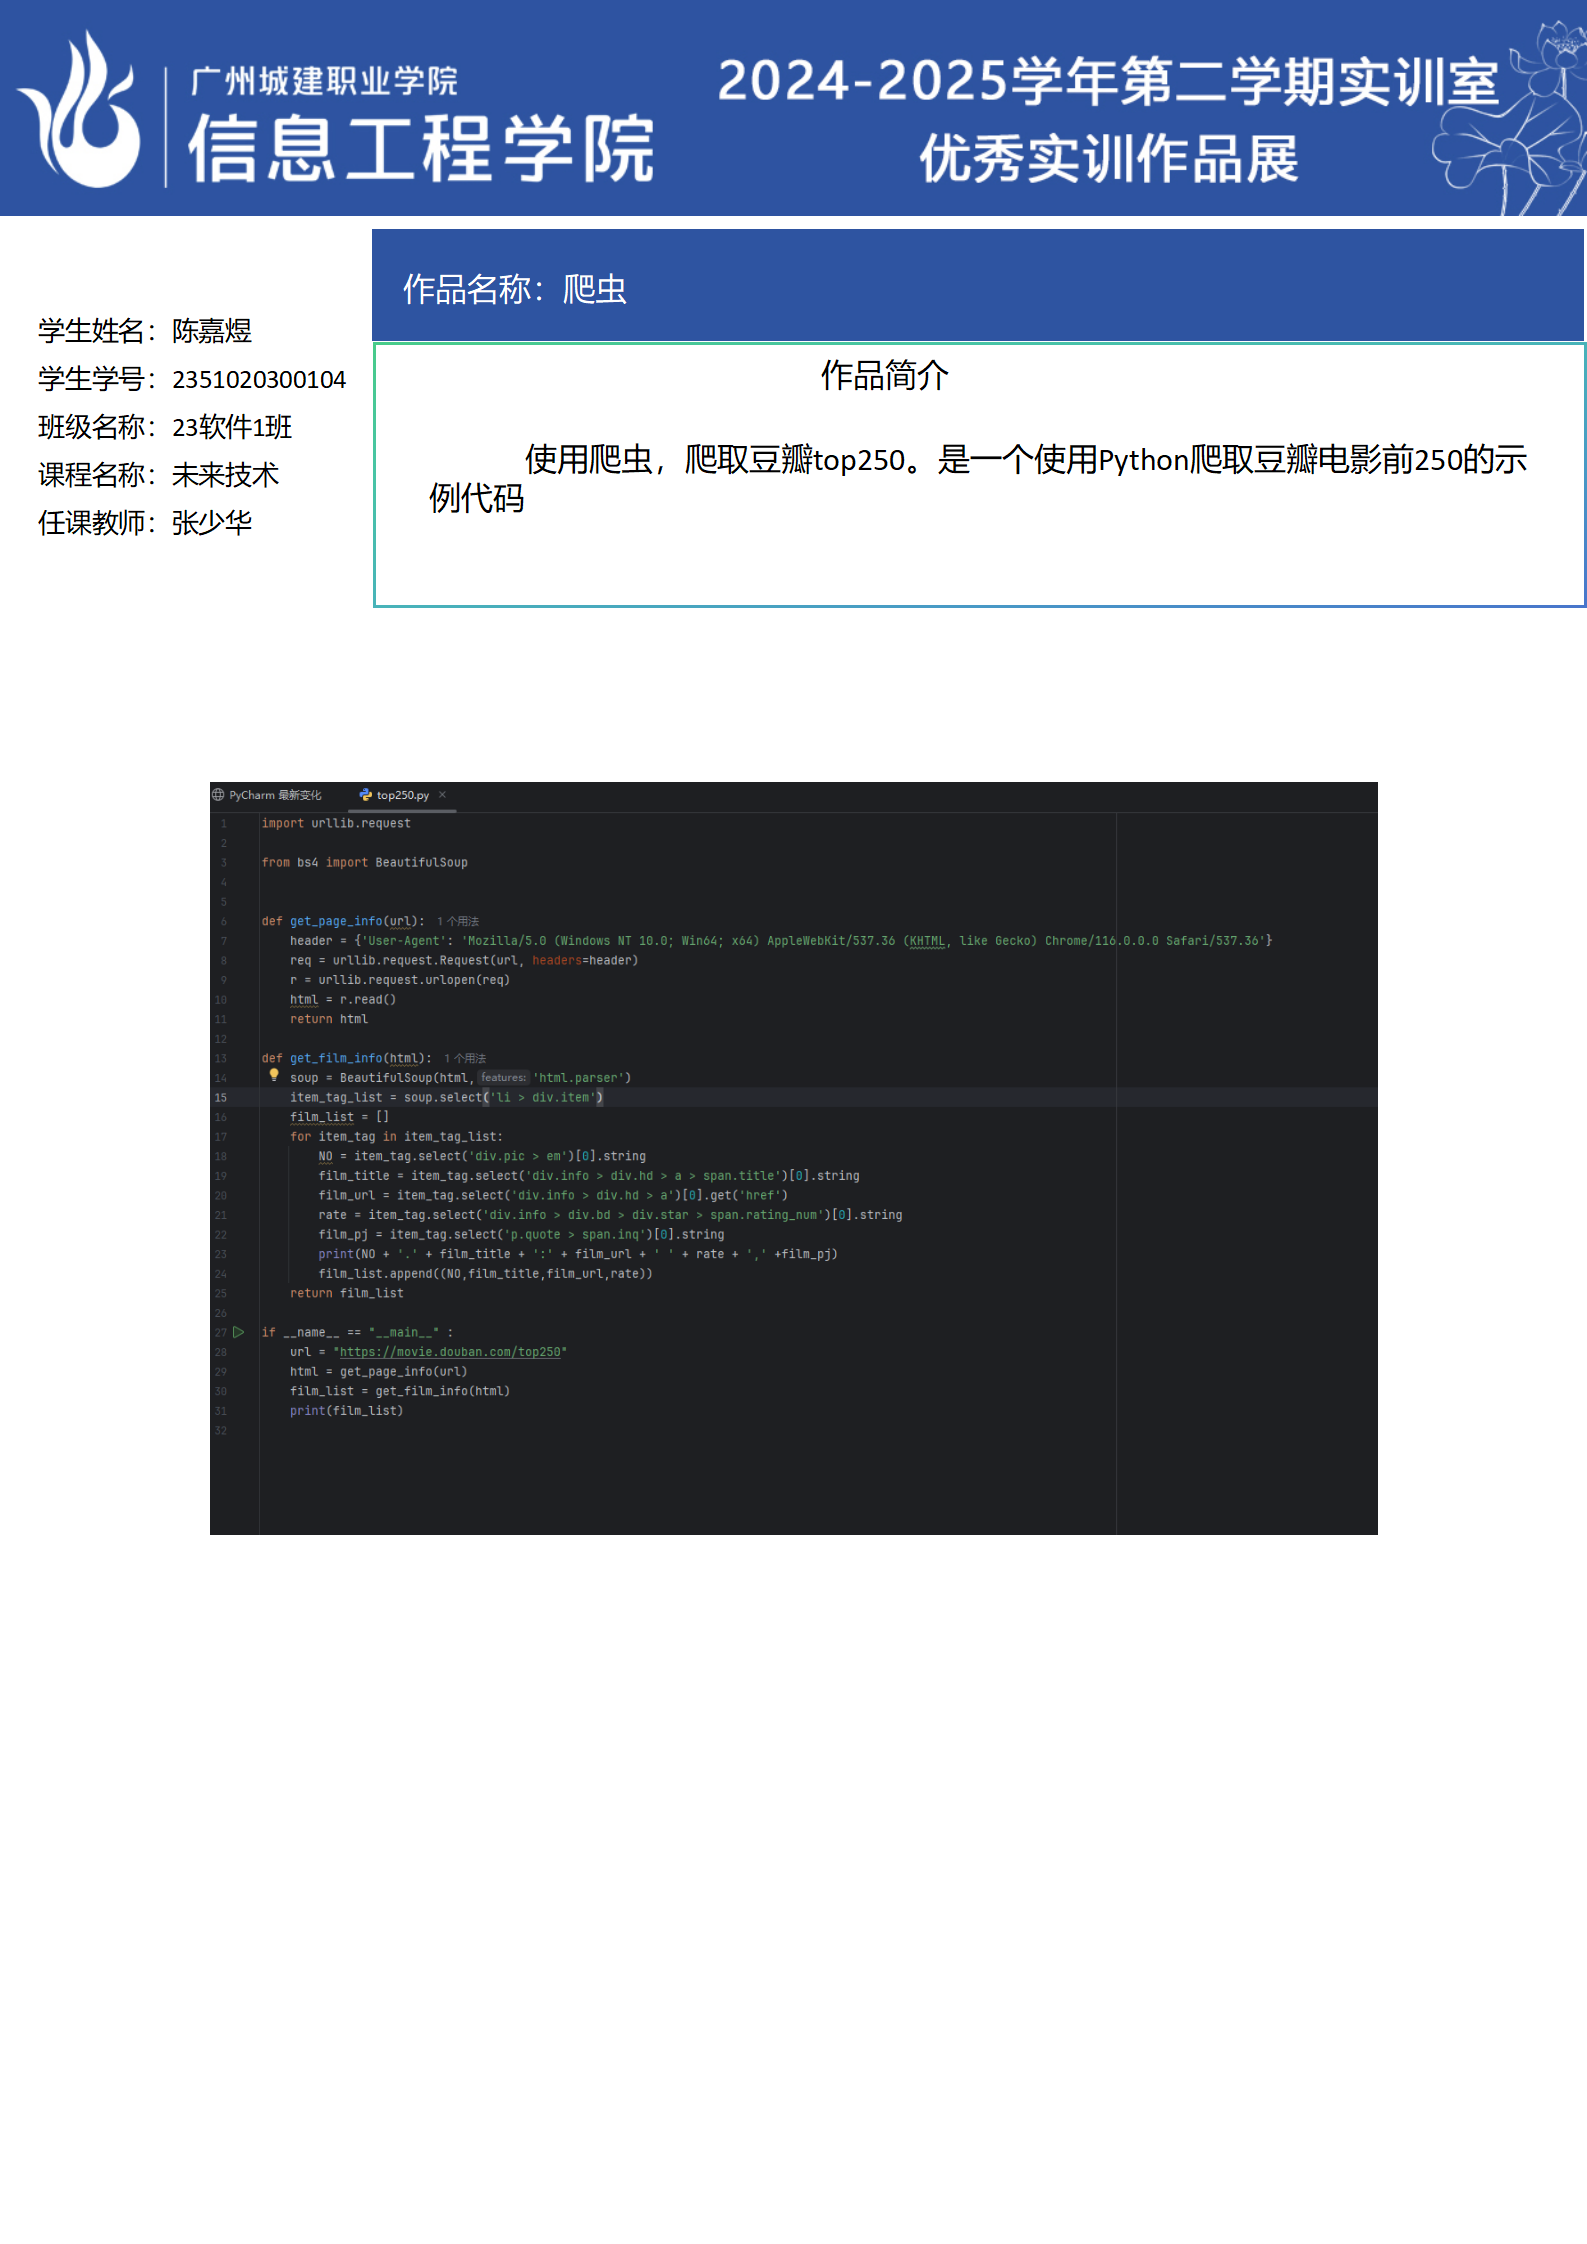The height and width of the screenshot is (2244, 1587).
Task: Click the 'features:' parameter hint on line 14
Action: point(503,1078)
